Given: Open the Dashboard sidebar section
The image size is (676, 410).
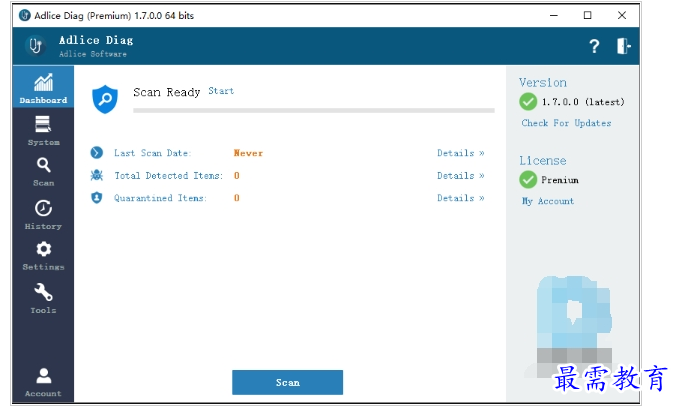Looking at the screenshot, I should (43, 87).
